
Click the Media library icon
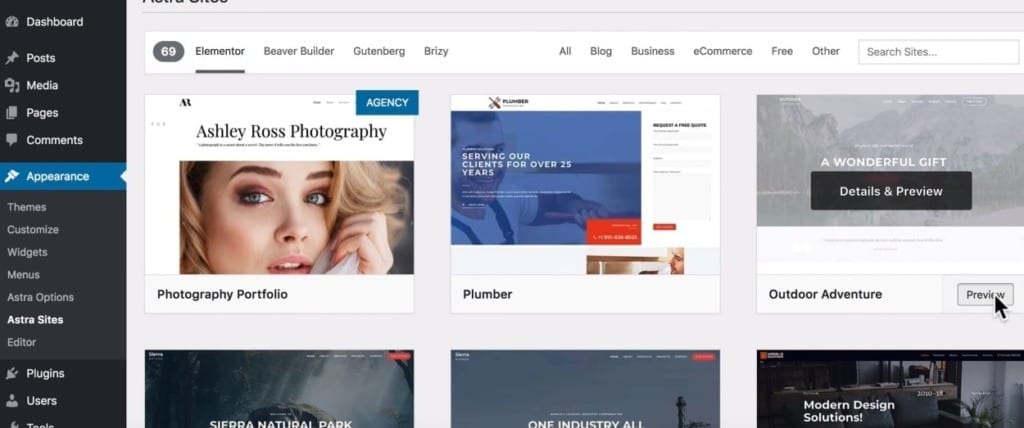pos(12,85)
